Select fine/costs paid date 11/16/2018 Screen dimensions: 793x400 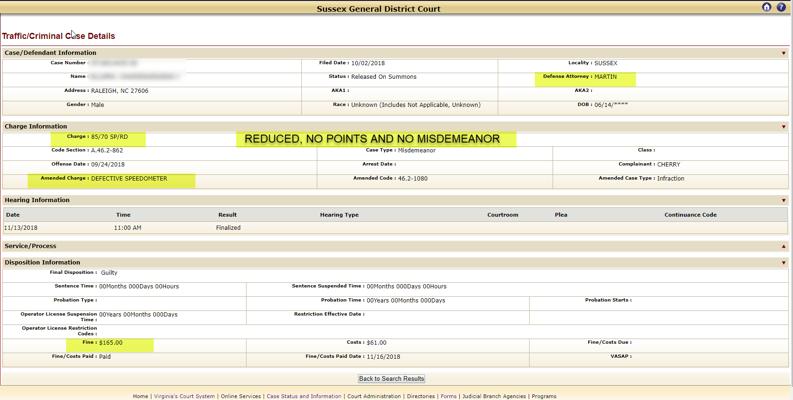tap(383, 357)
